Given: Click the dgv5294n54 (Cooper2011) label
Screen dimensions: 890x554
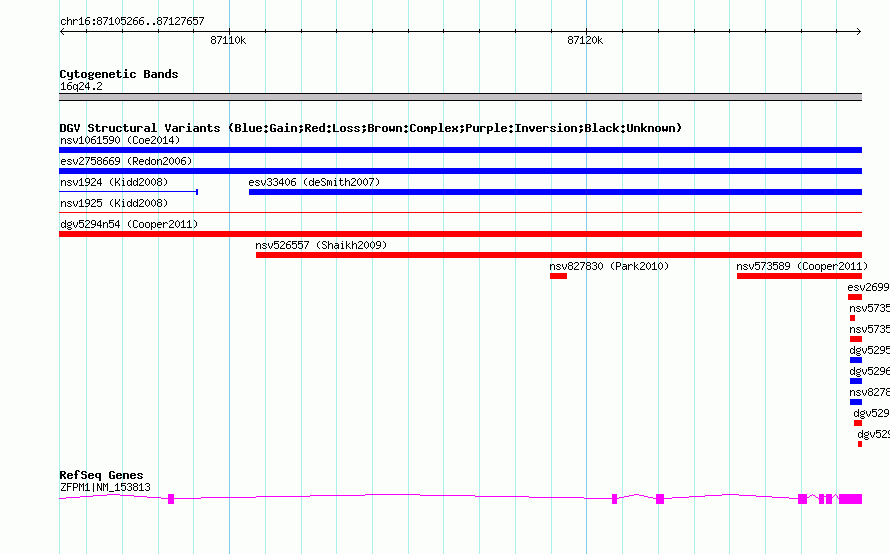Looking at the screenshot, I should click(129, 224).
